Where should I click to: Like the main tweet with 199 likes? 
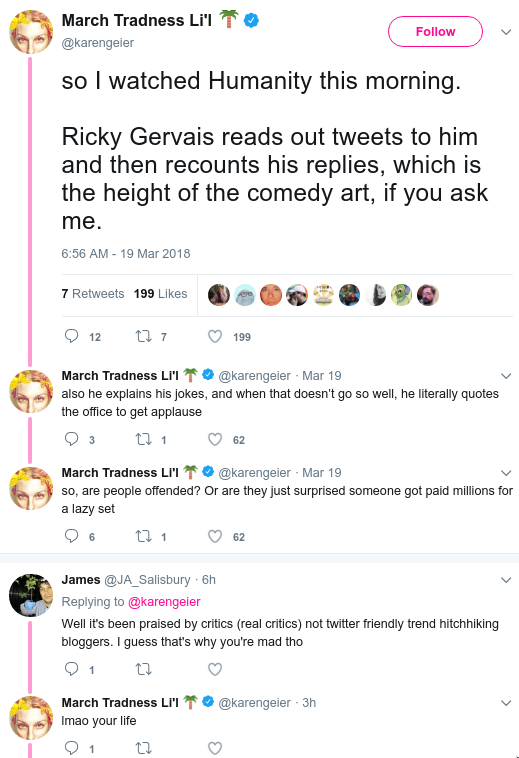pos(215,336)
